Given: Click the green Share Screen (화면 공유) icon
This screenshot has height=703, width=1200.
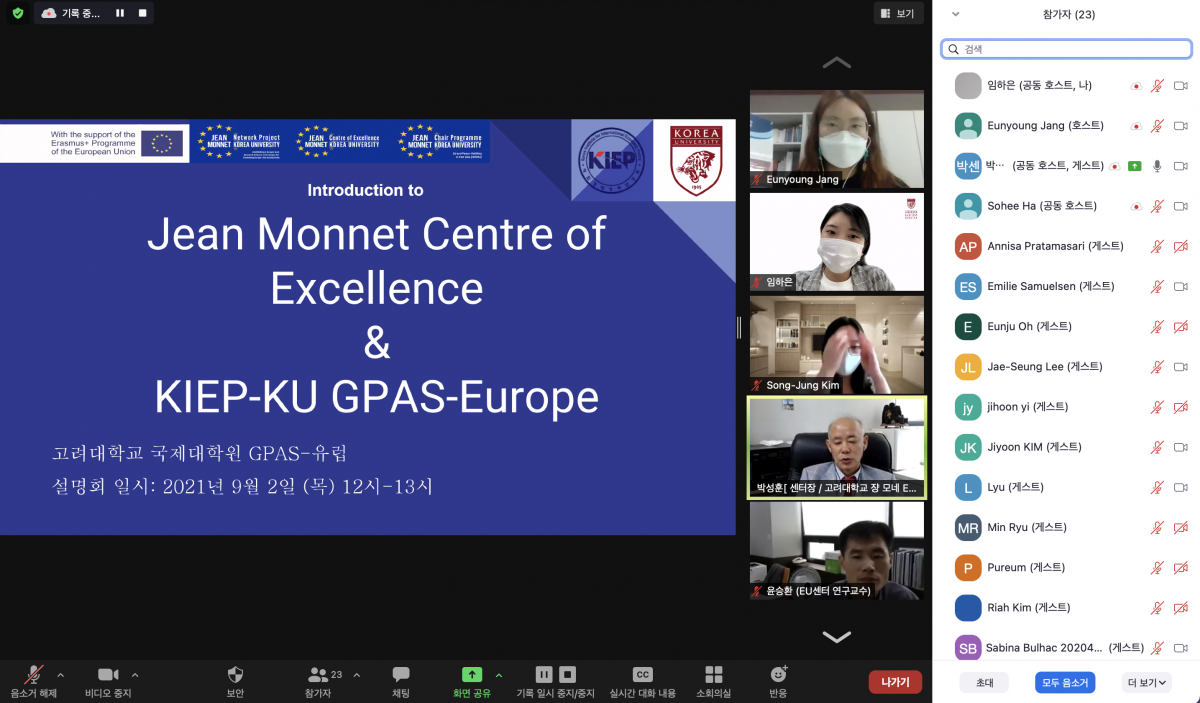Looking at the screenshot, I should pyautogui.click(x=471, y=675).
